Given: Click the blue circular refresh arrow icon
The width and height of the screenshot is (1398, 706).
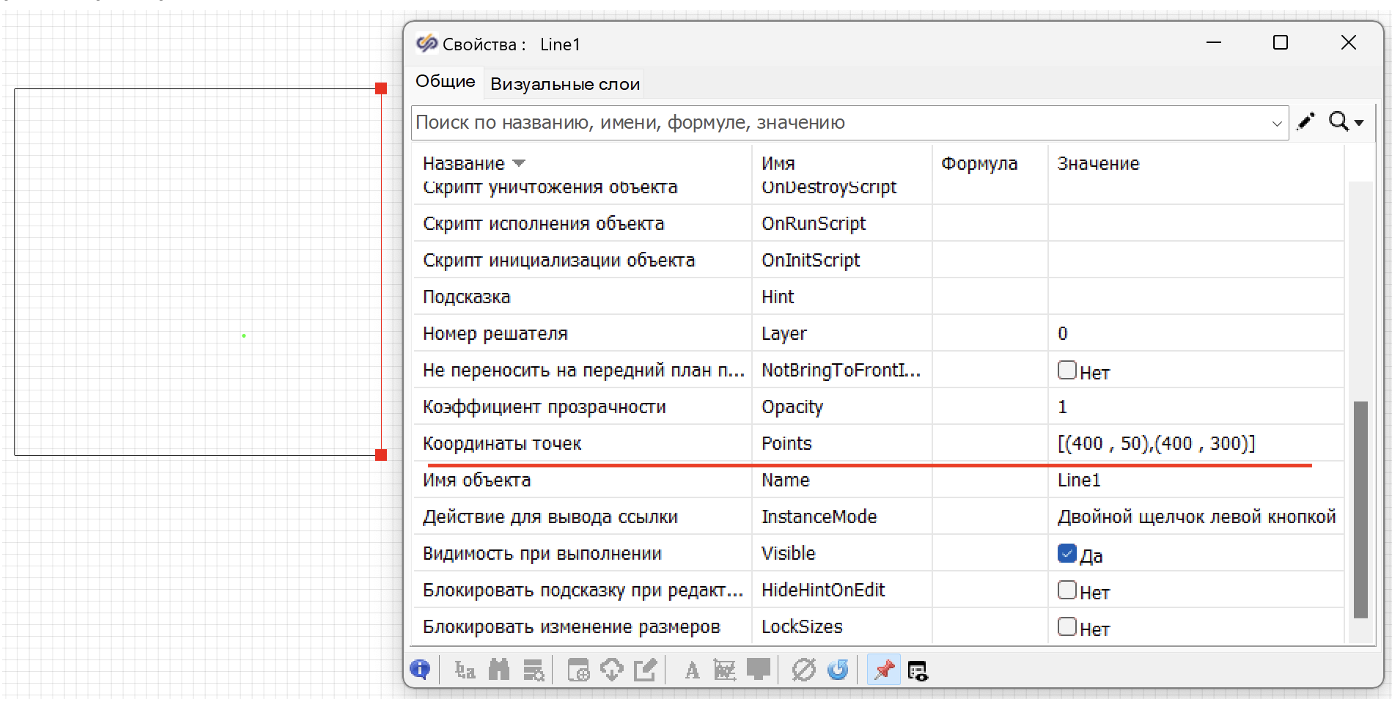Looking at the screenshot, I should coord(838,669).
